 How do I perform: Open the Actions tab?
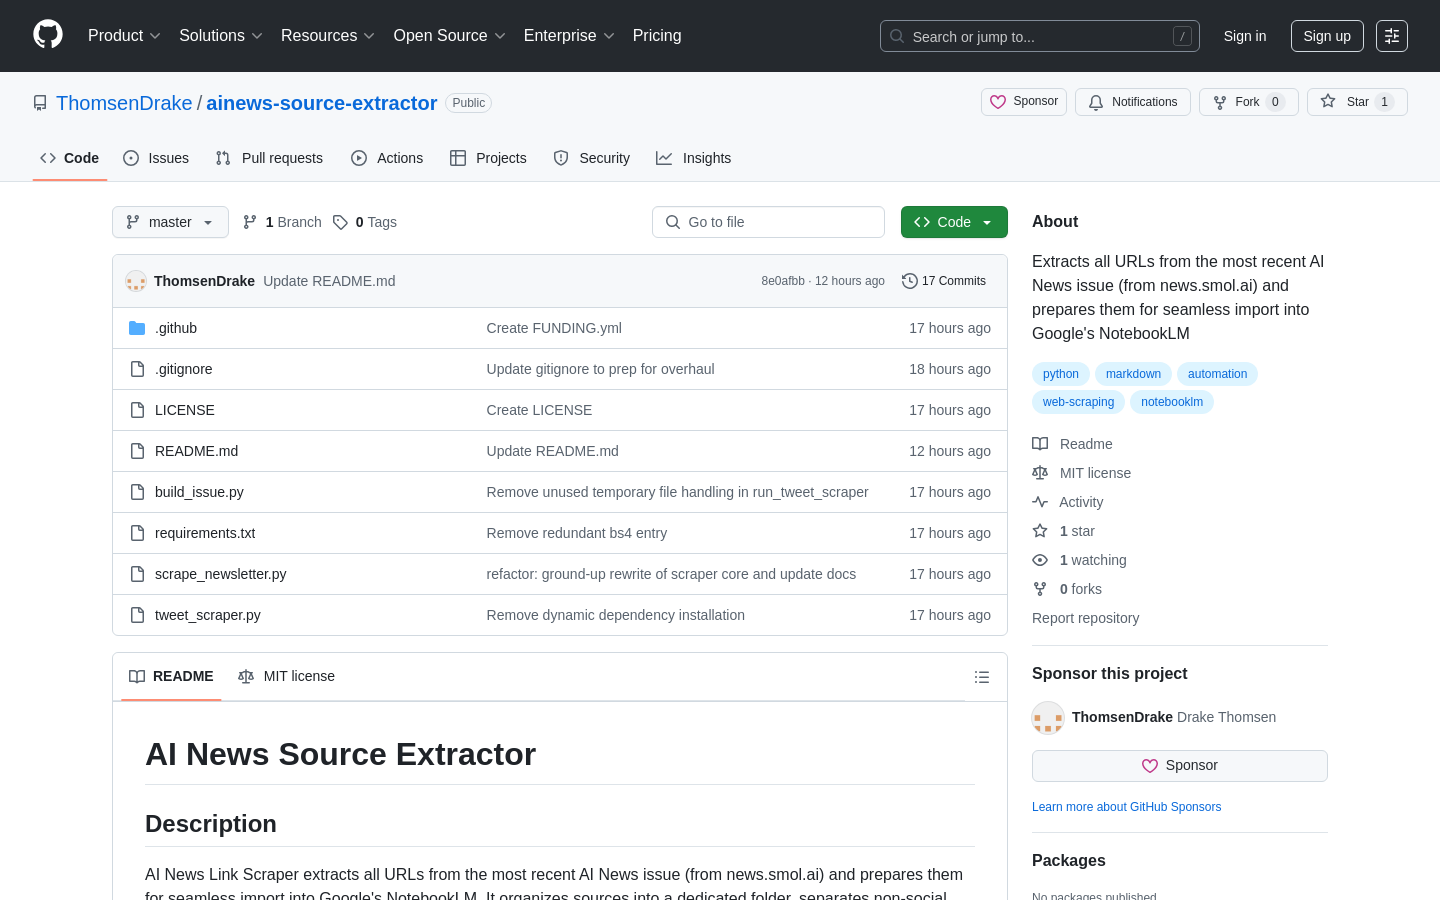pos(387,158)
